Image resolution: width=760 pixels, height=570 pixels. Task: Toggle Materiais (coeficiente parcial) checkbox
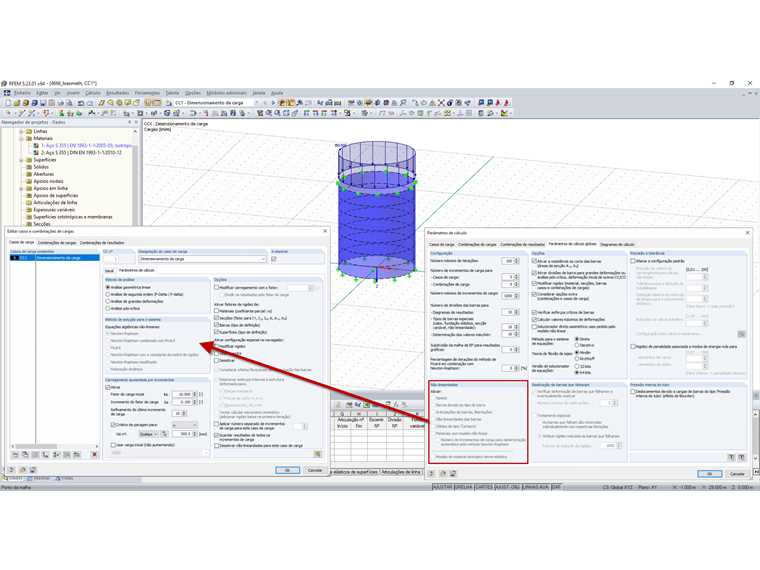coord(217,311)
